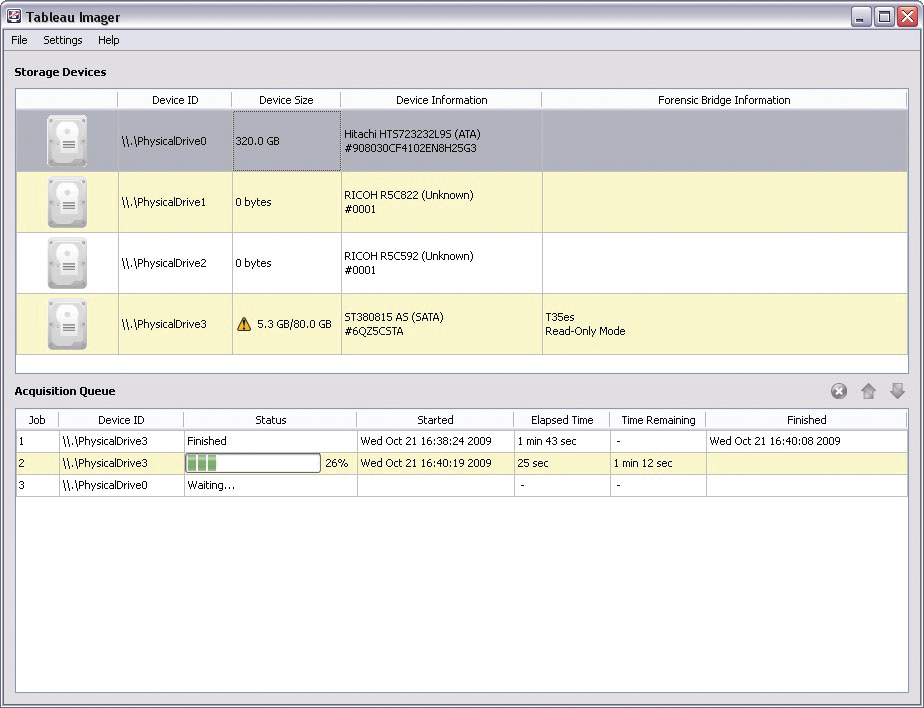Click the Device Size column header
Image resolution: width=924 pixels, height=708 pixels.
[x=286, y=100]
